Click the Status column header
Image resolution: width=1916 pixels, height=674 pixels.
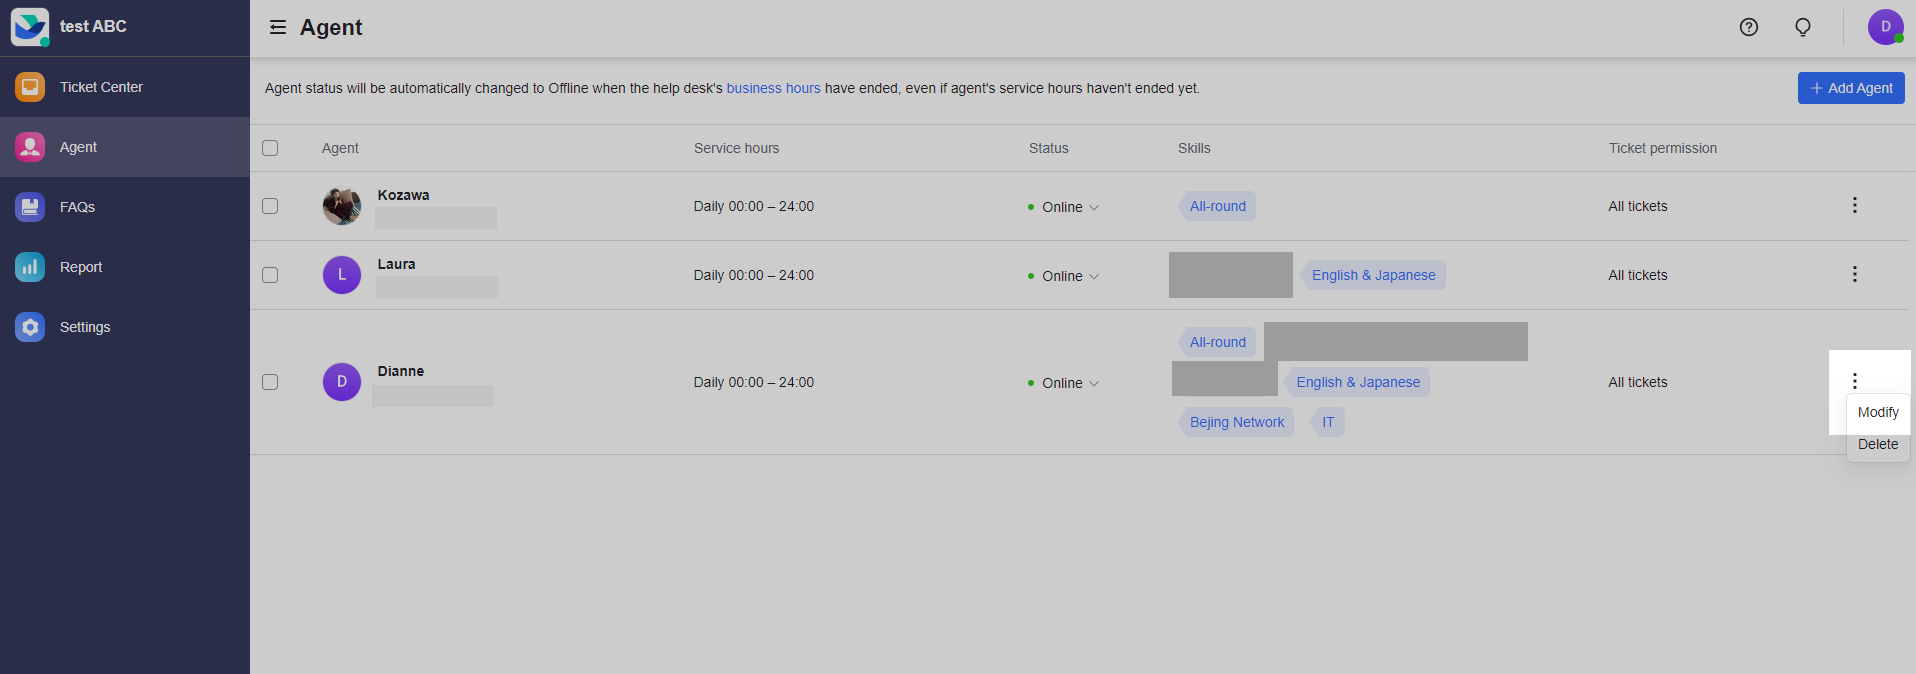[1048, 148]
